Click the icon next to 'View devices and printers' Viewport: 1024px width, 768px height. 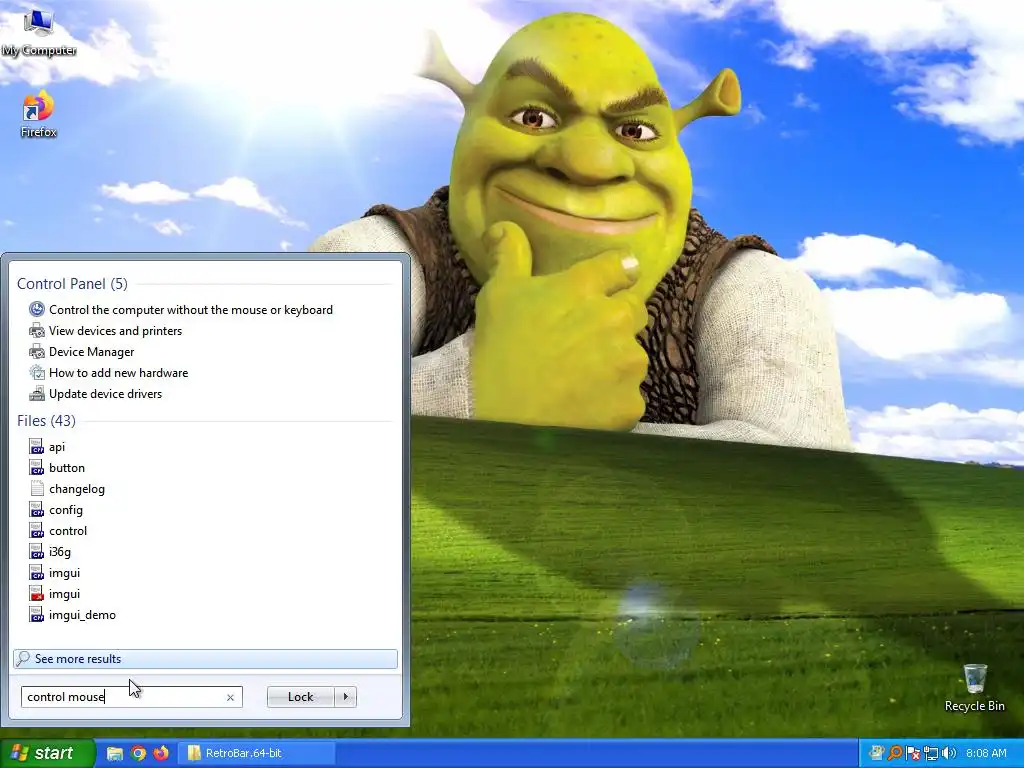37,330
